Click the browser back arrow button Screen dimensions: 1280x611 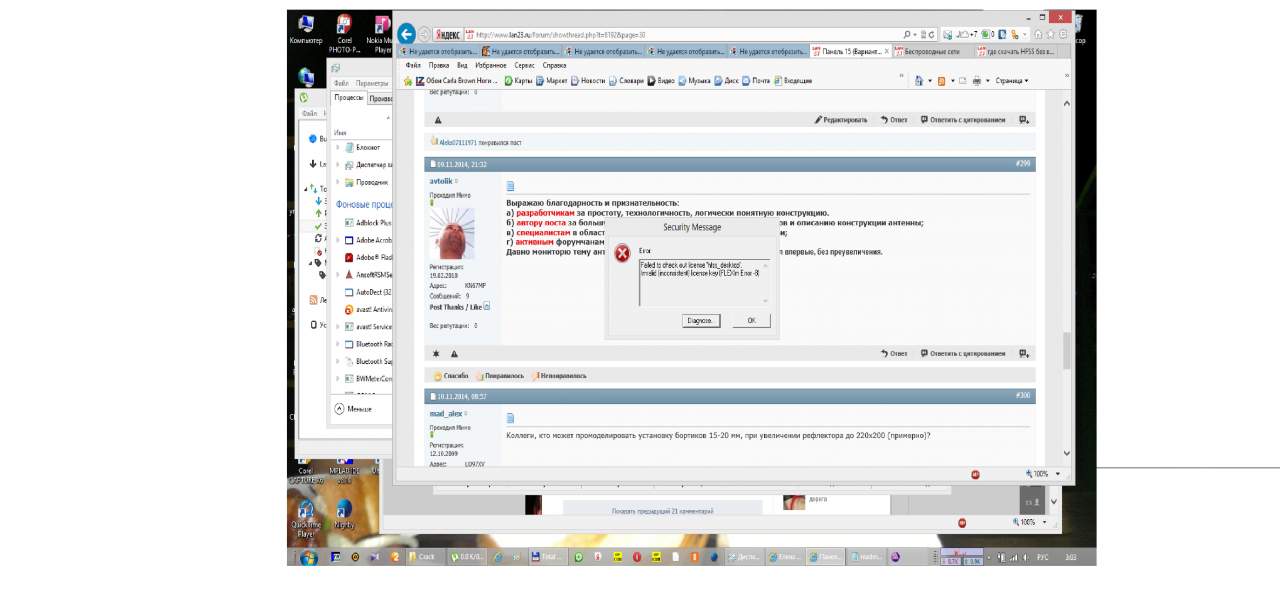406,33
